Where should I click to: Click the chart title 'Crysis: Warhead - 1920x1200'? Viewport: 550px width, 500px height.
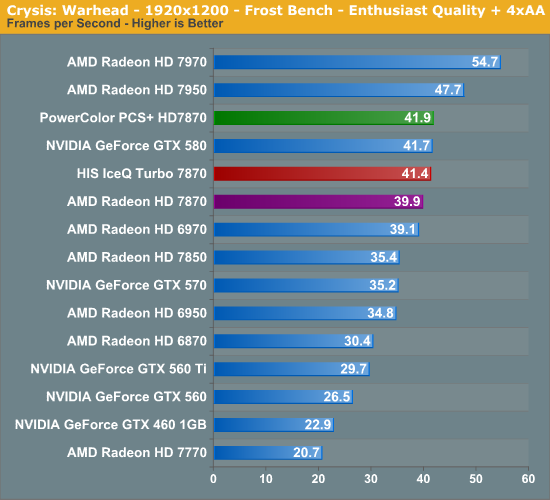pyautogui.click(x=118, y=11)
